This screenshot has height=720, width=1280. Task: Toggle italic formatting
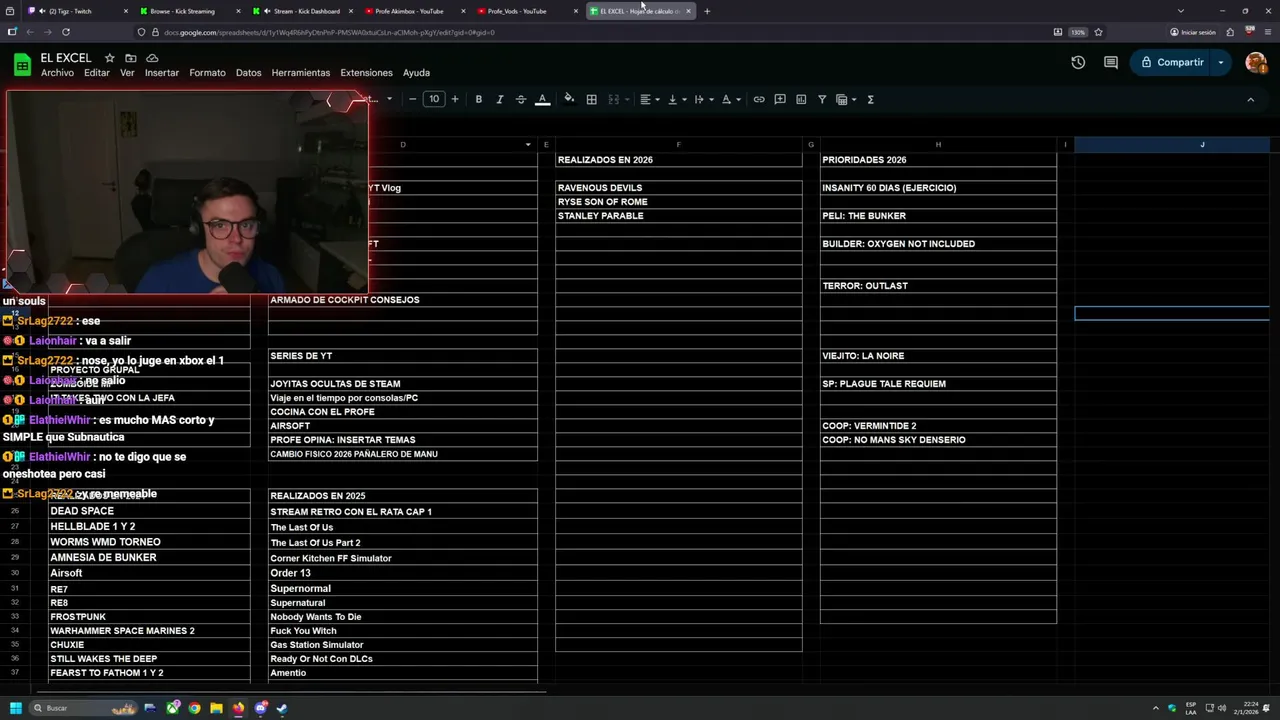[500, 99]
